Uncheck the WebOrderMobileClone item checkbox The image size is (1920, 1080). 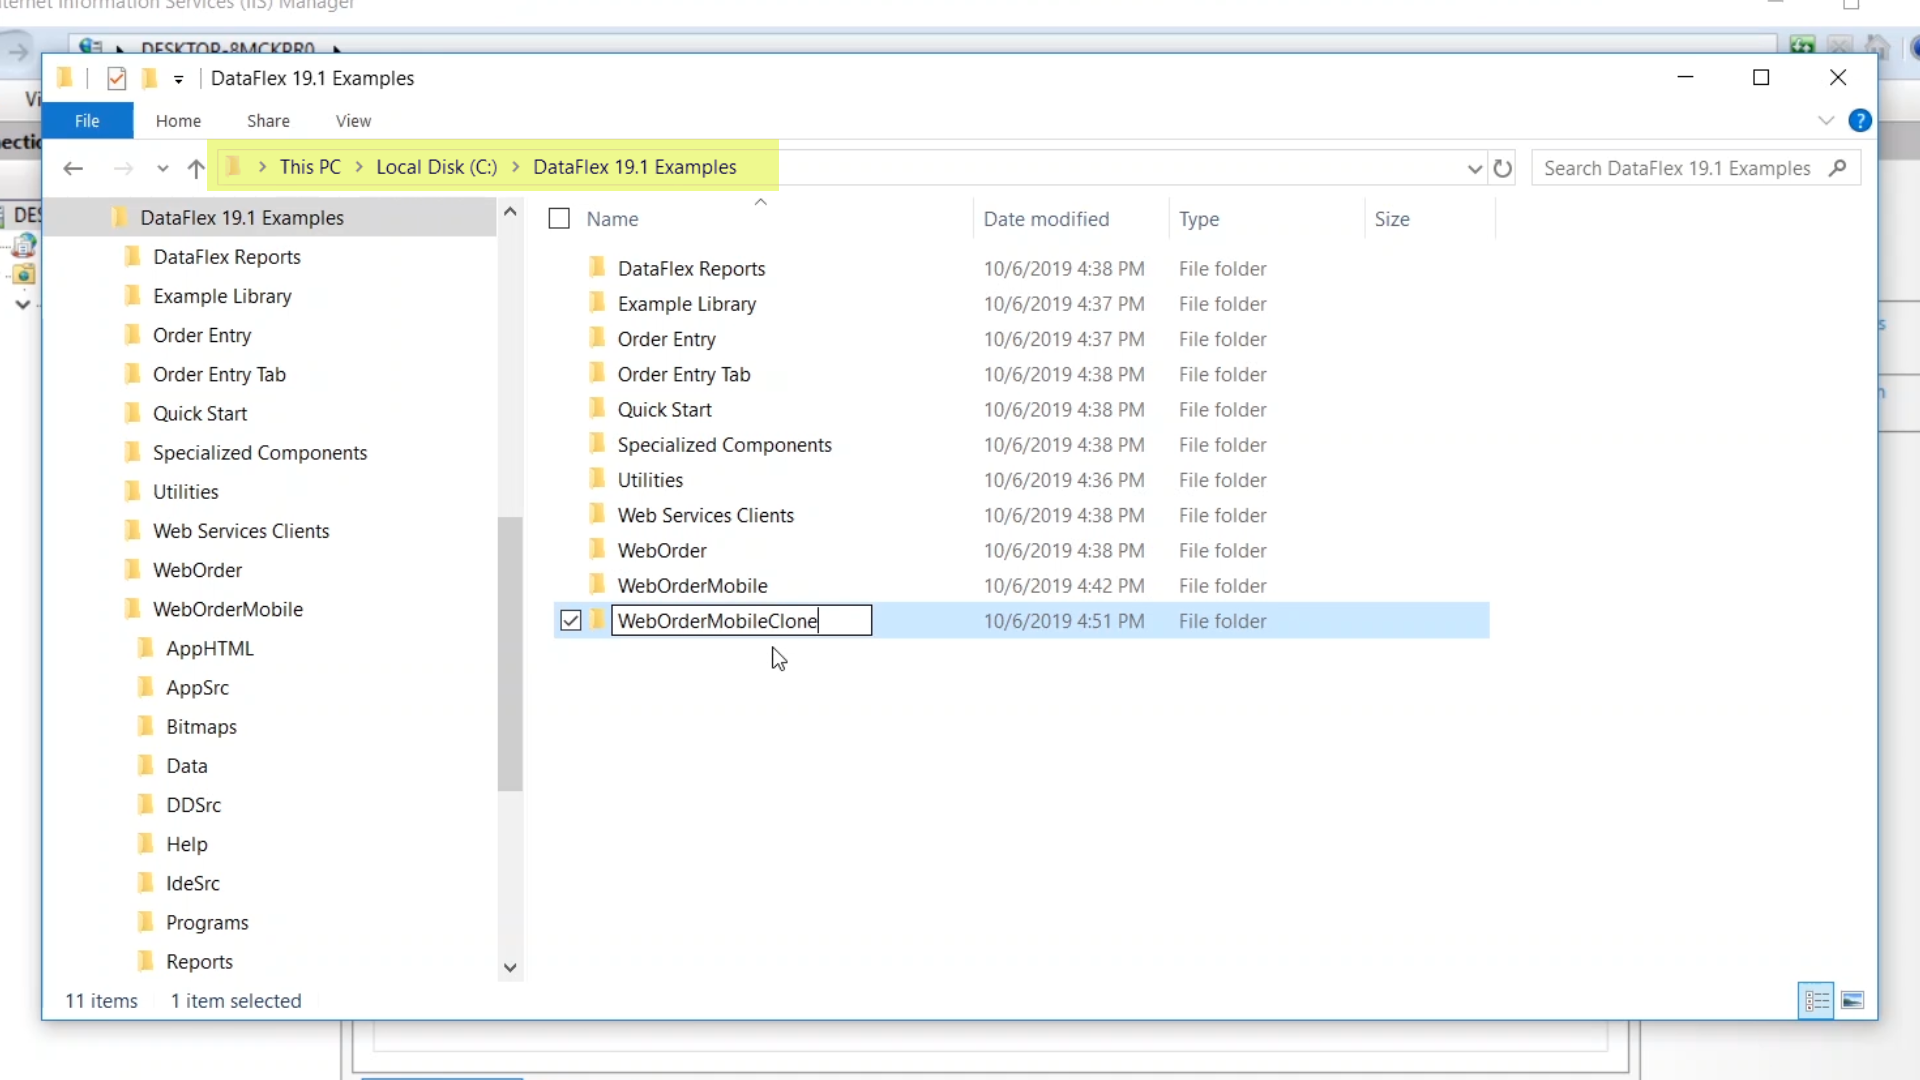coord(570,621)
